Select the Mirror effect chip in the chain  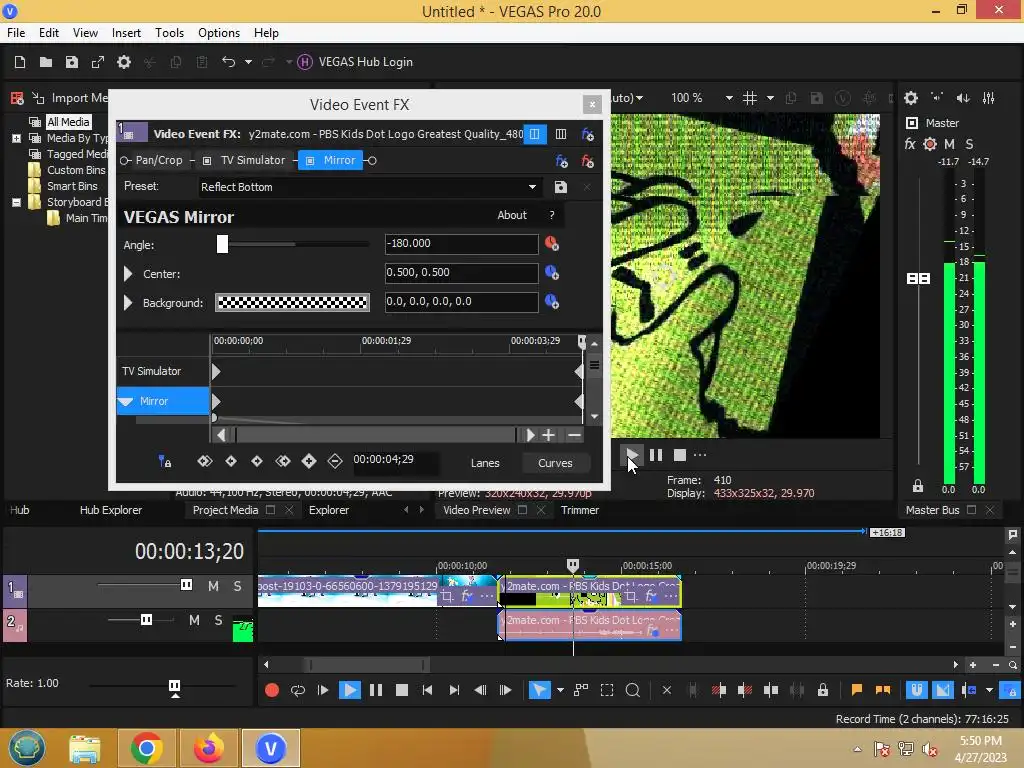(330, 160)
